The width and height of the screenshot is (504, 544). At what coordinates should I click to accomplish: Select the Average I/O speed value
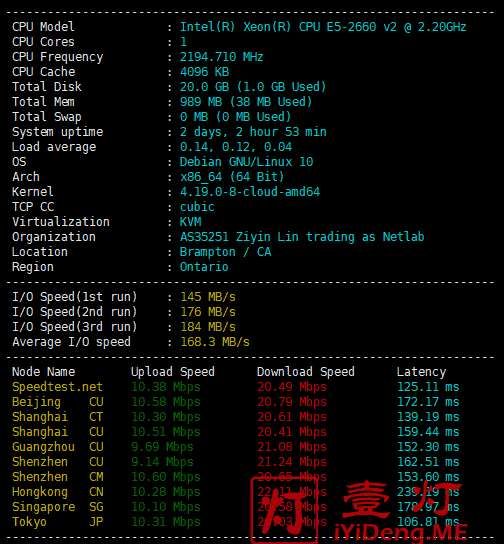point(215,342)
